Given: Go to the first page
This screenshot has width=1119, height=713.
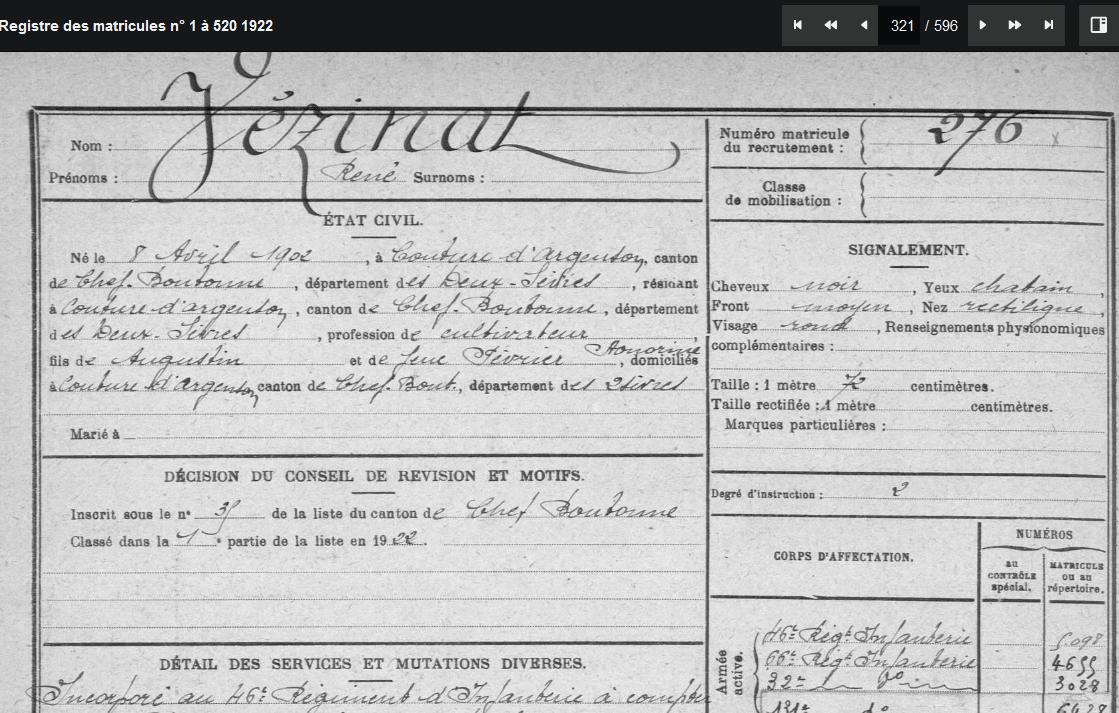Looking at the screenshot, I should point(798,25).
